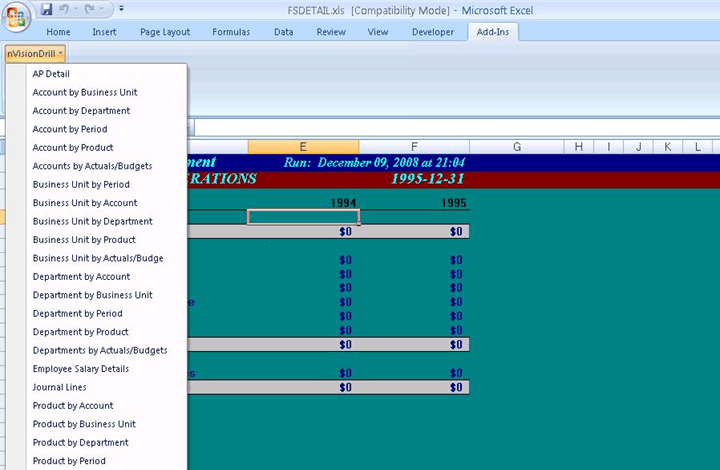The height and width of the screenshot is (470, 720).
Task: Open the Customize Quick Access Toolbar arrow
Action: tap(121, 9)
